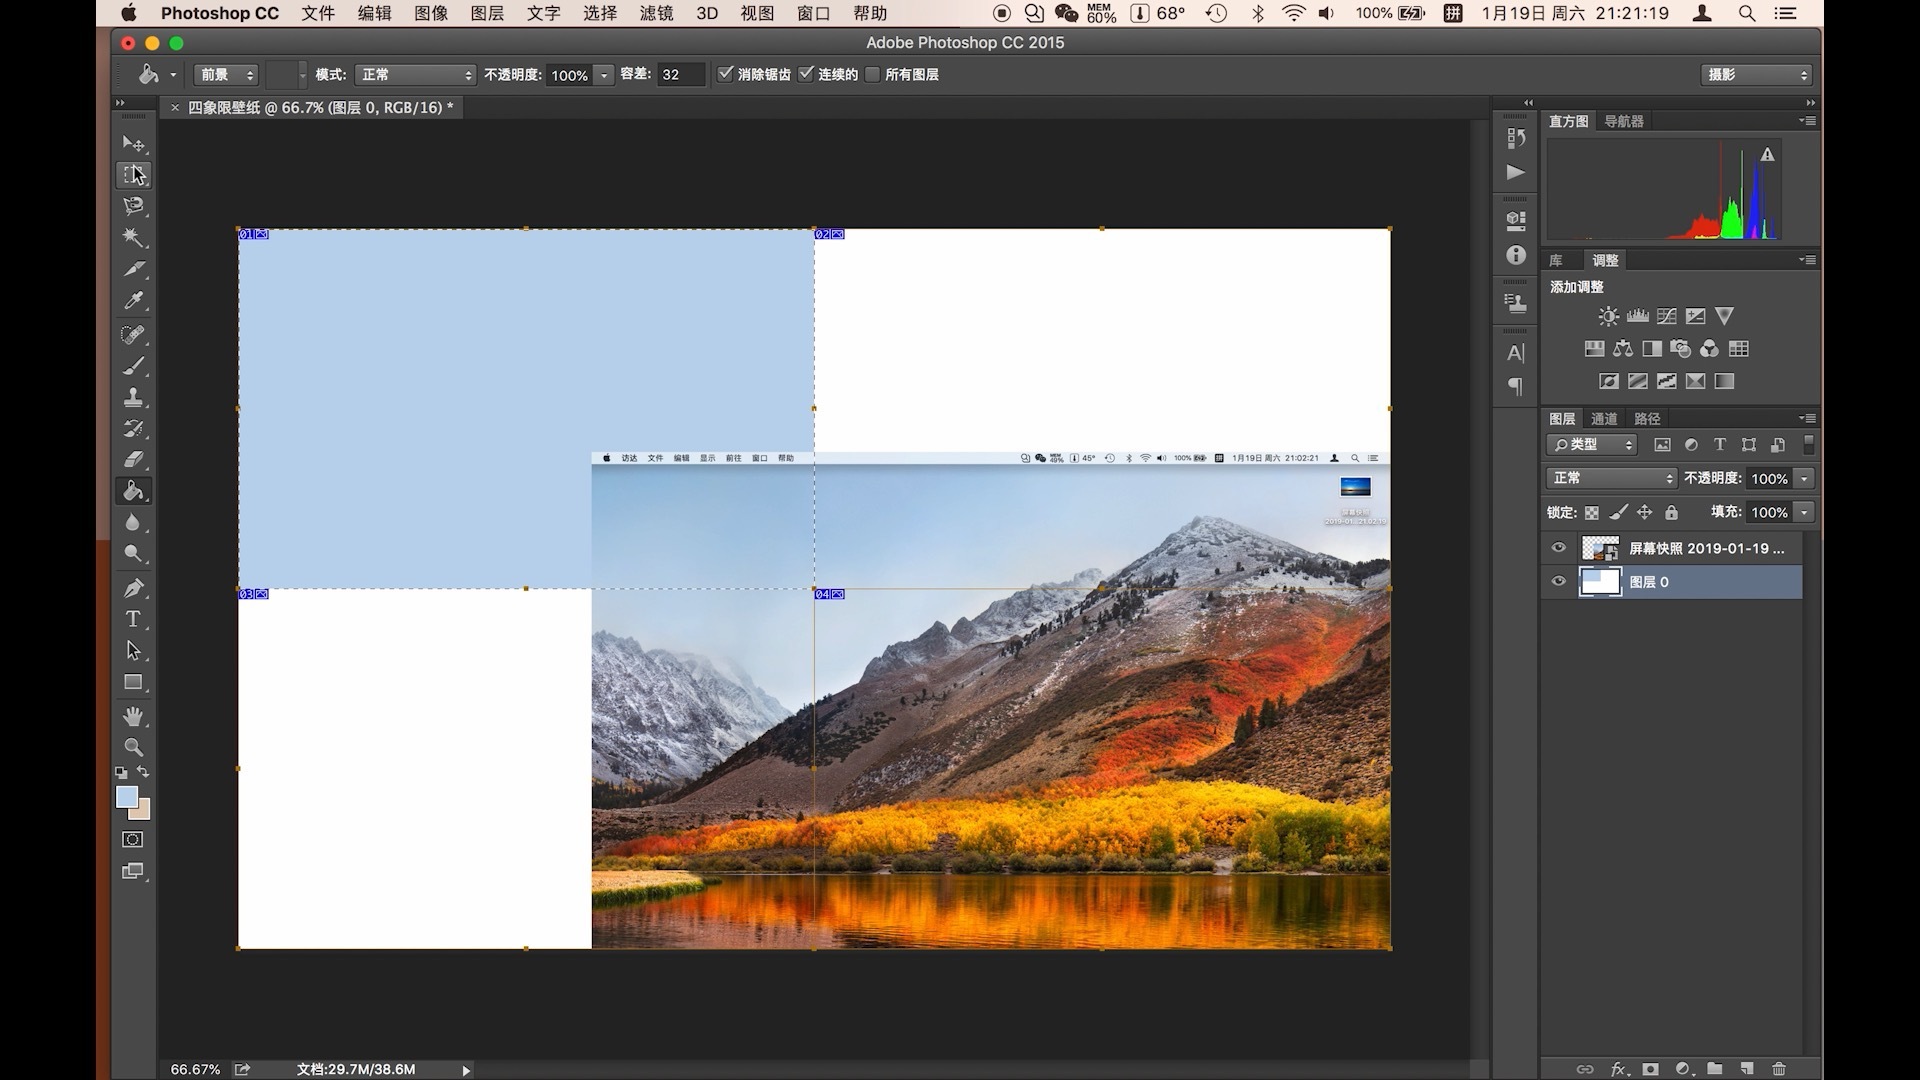Select the Zoom tool in toolbar

pyautogui.click(x=133, y=747)
